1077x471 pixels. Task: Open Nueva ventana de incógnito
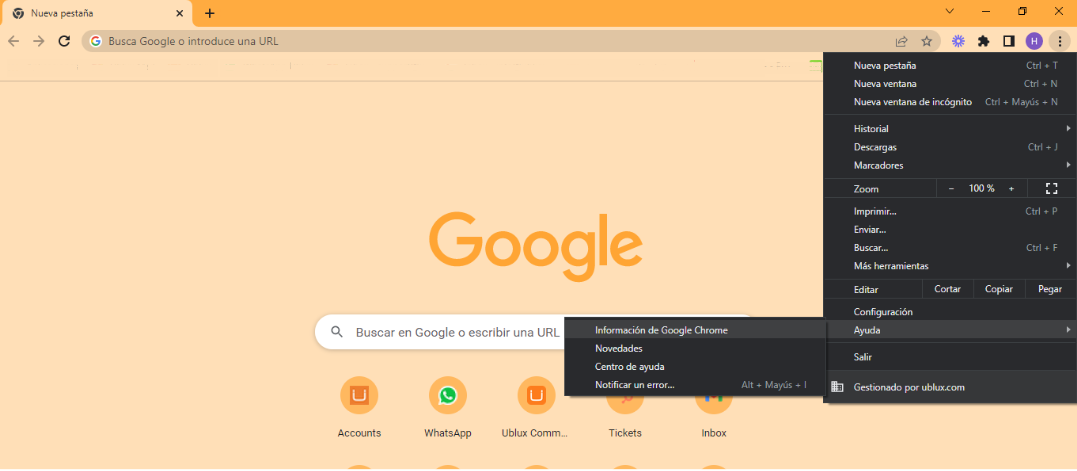949,102
